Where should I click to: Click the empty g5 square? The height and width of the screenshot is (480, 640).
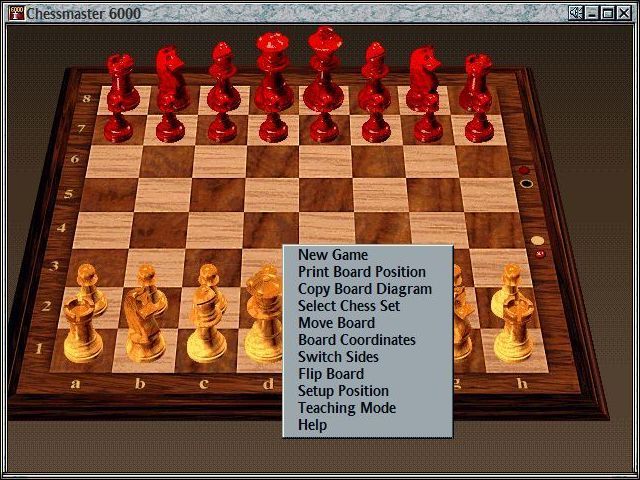(434, 195)
